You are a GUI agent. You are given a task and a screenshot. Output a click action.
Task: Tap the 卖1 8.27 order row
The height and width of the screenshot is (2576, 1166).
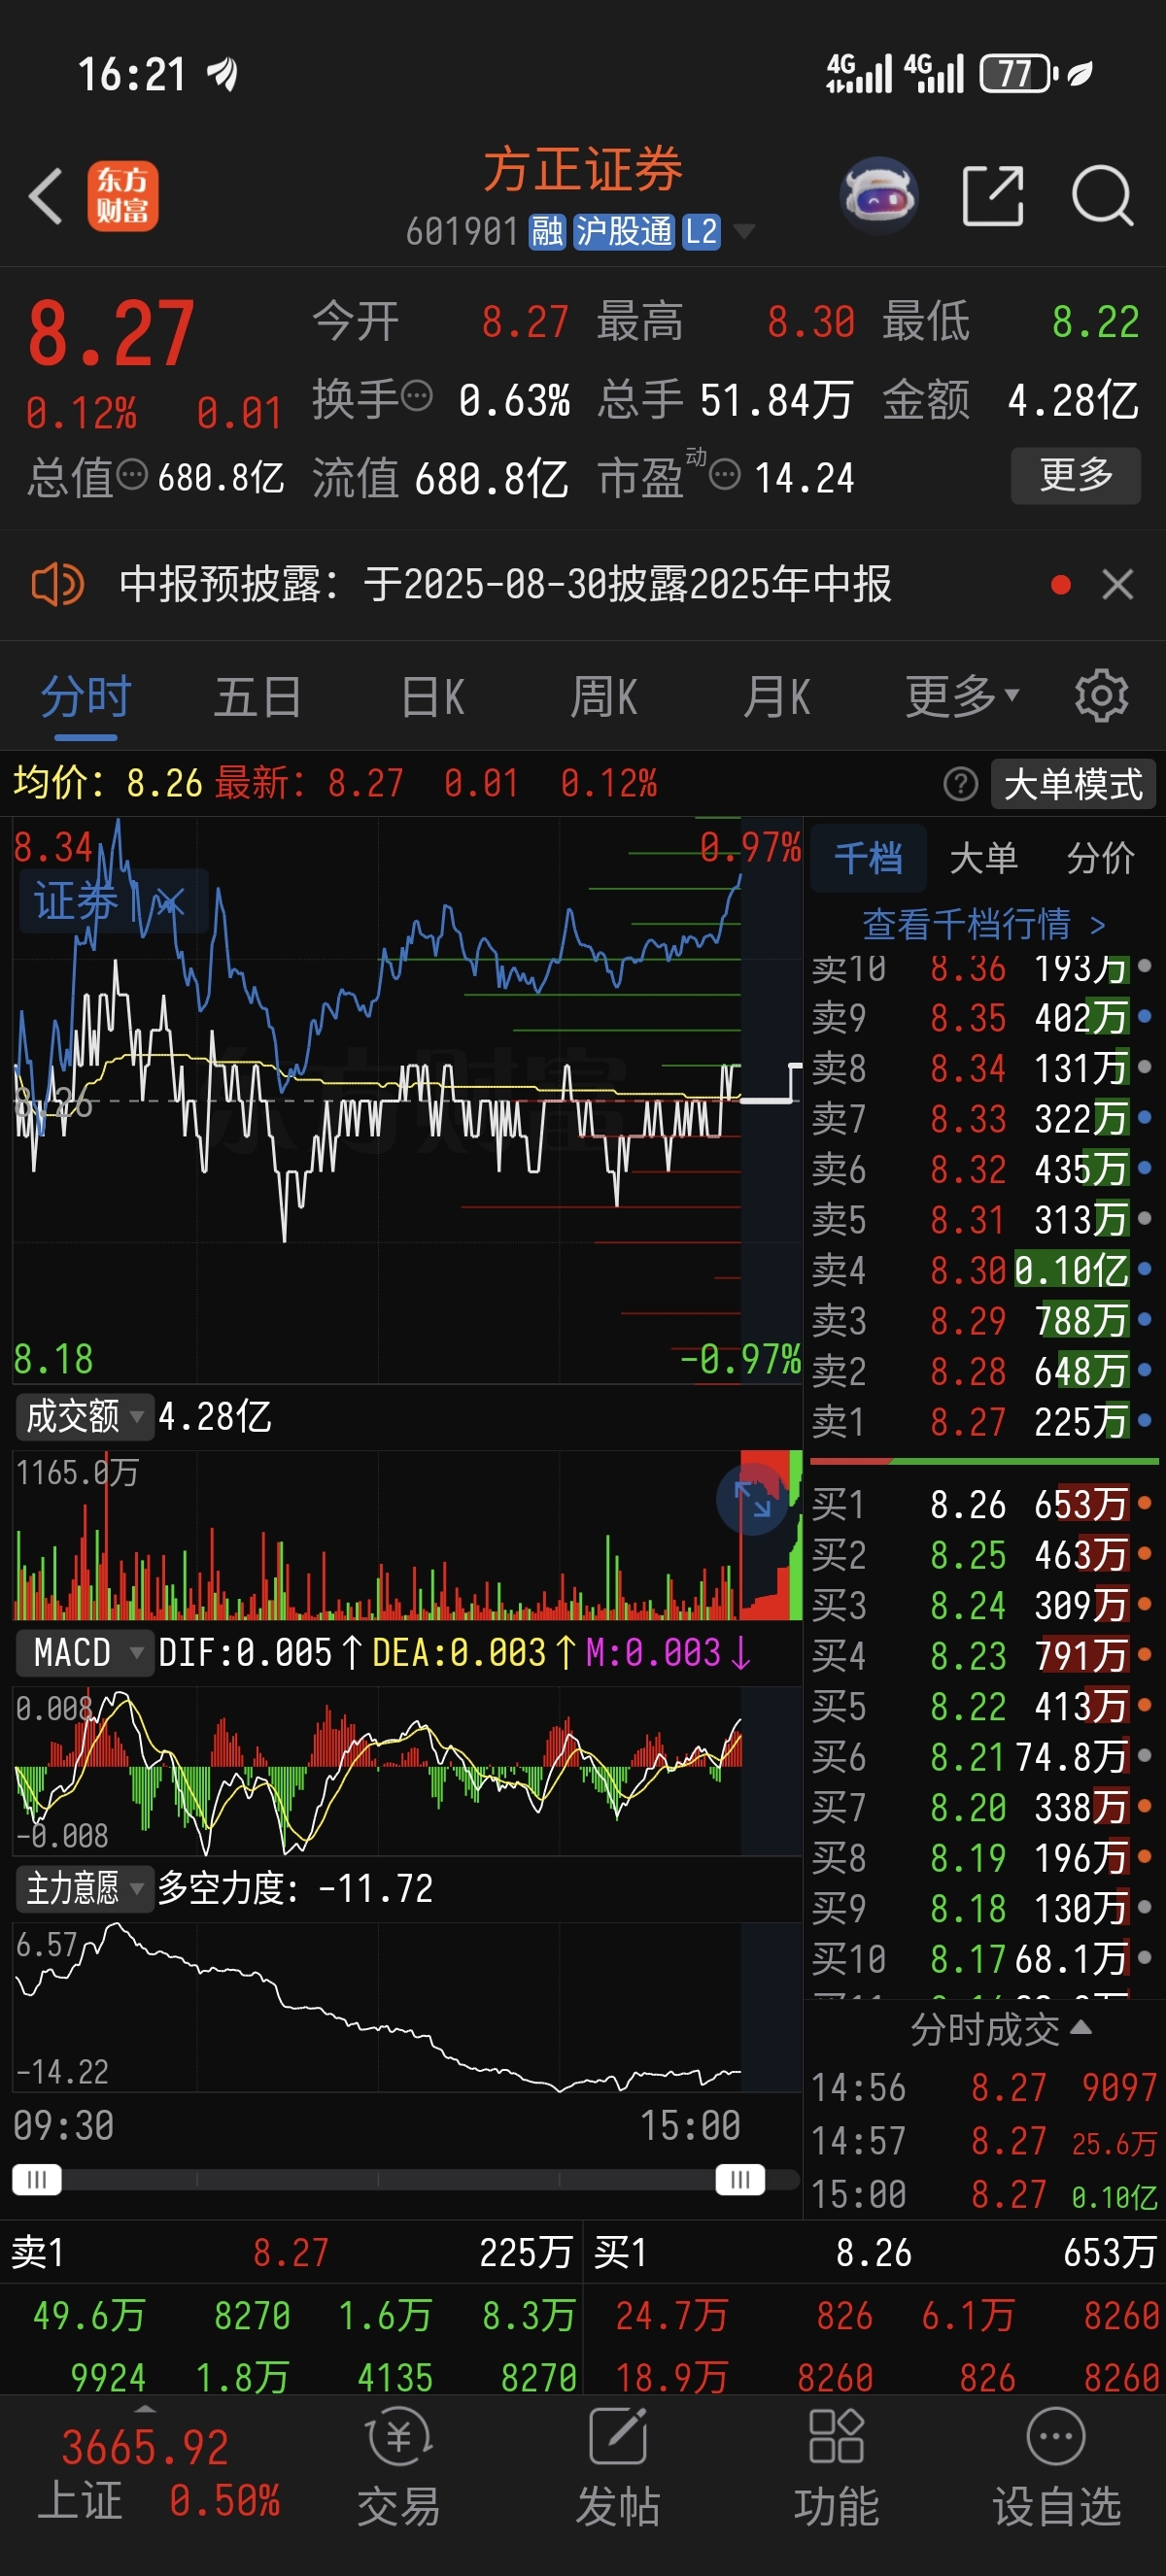tap(983, 1421)
